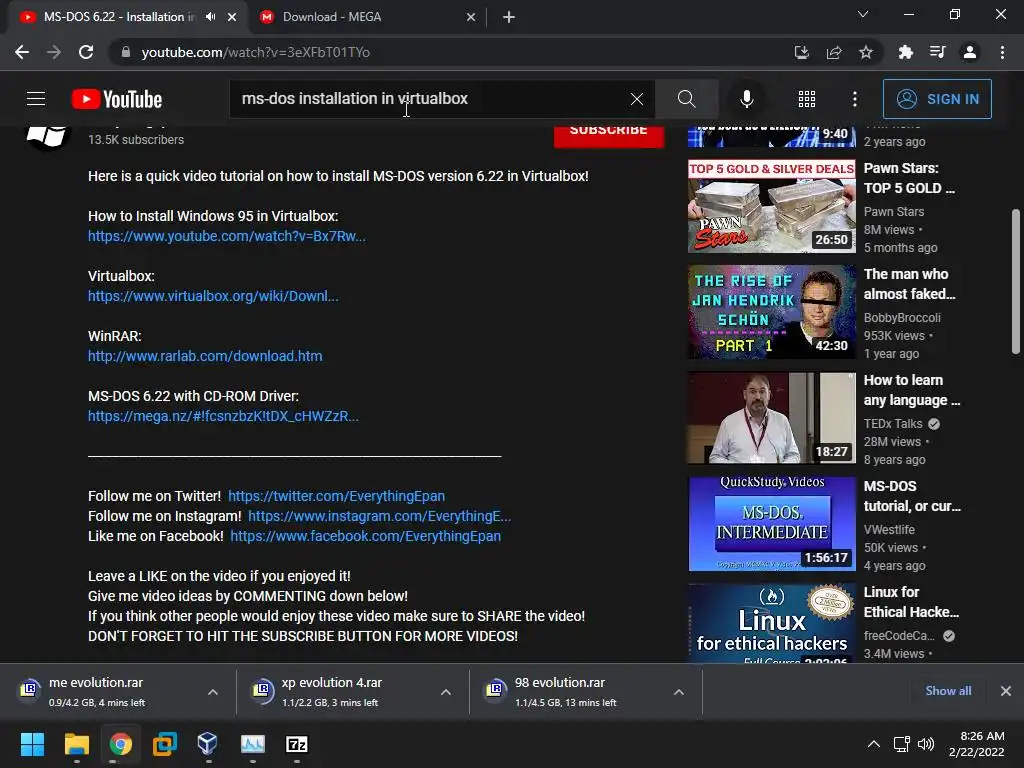Open the BobbyBroccoli channel name
The height and width of the screenshot is (768, 1024).
click(x=902, y=317)
